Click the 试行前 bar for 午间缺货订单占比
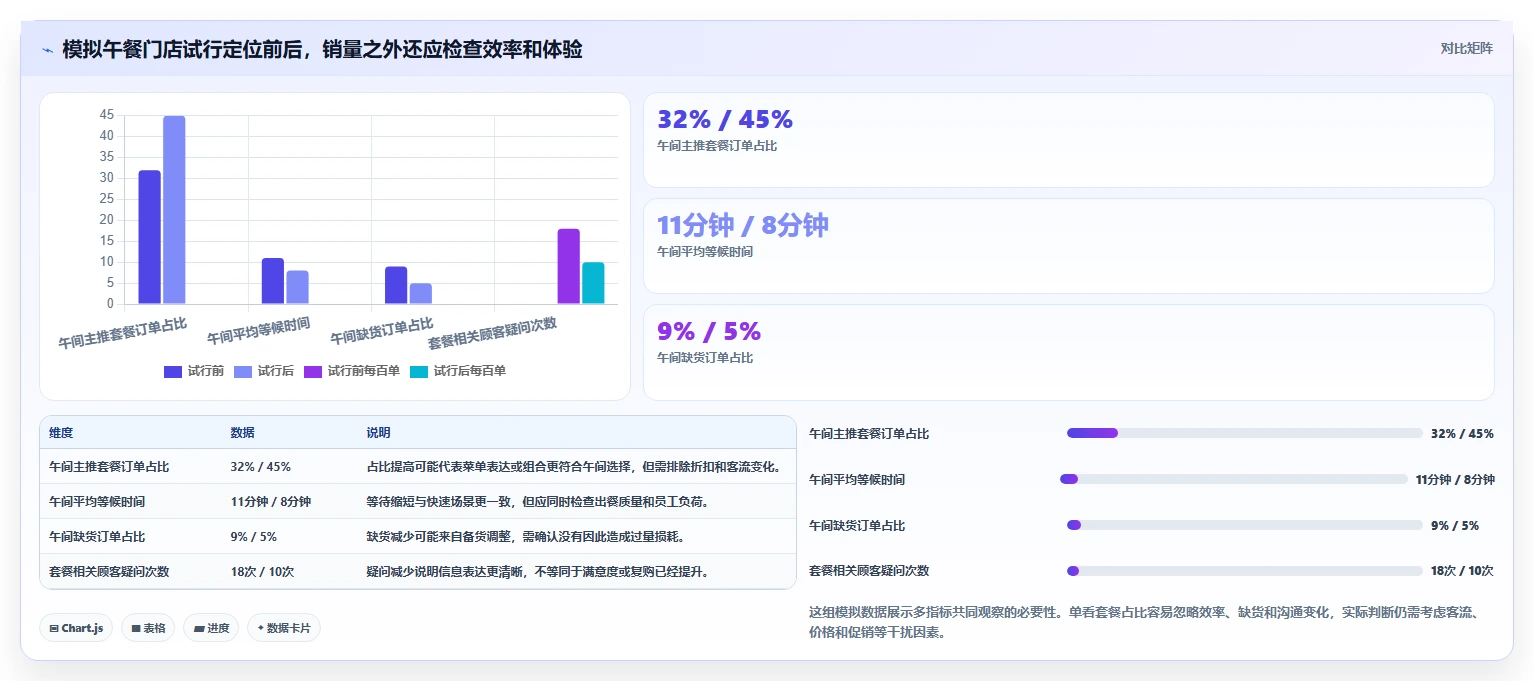Image resolution: width=1534 pixels, height=681 pixels. [x=396, y=285]
